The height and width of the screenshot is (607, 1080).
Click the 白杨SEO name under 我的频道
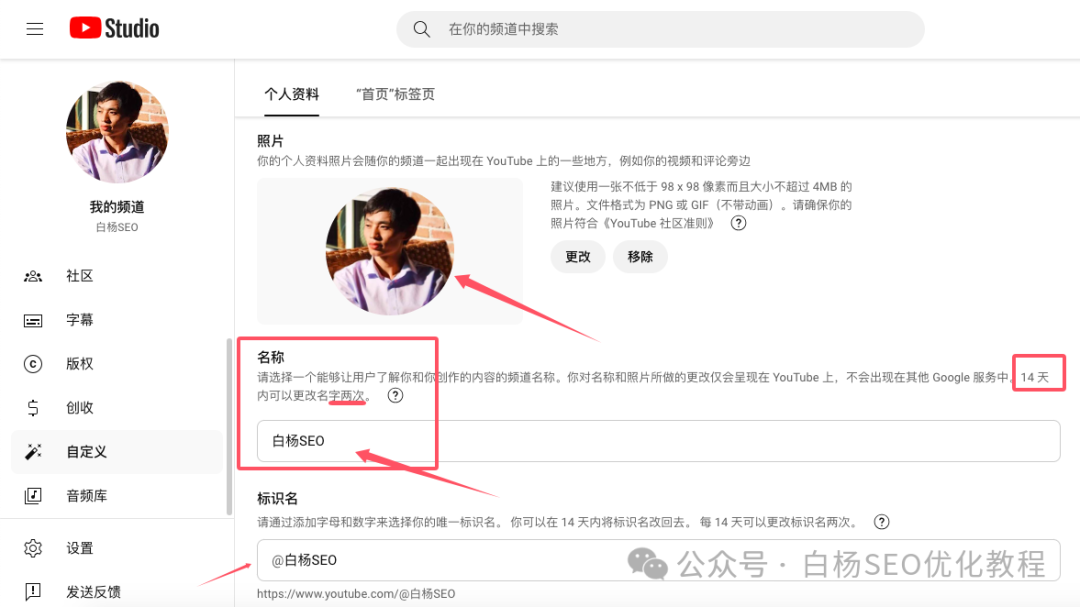[x=117, y=227]
